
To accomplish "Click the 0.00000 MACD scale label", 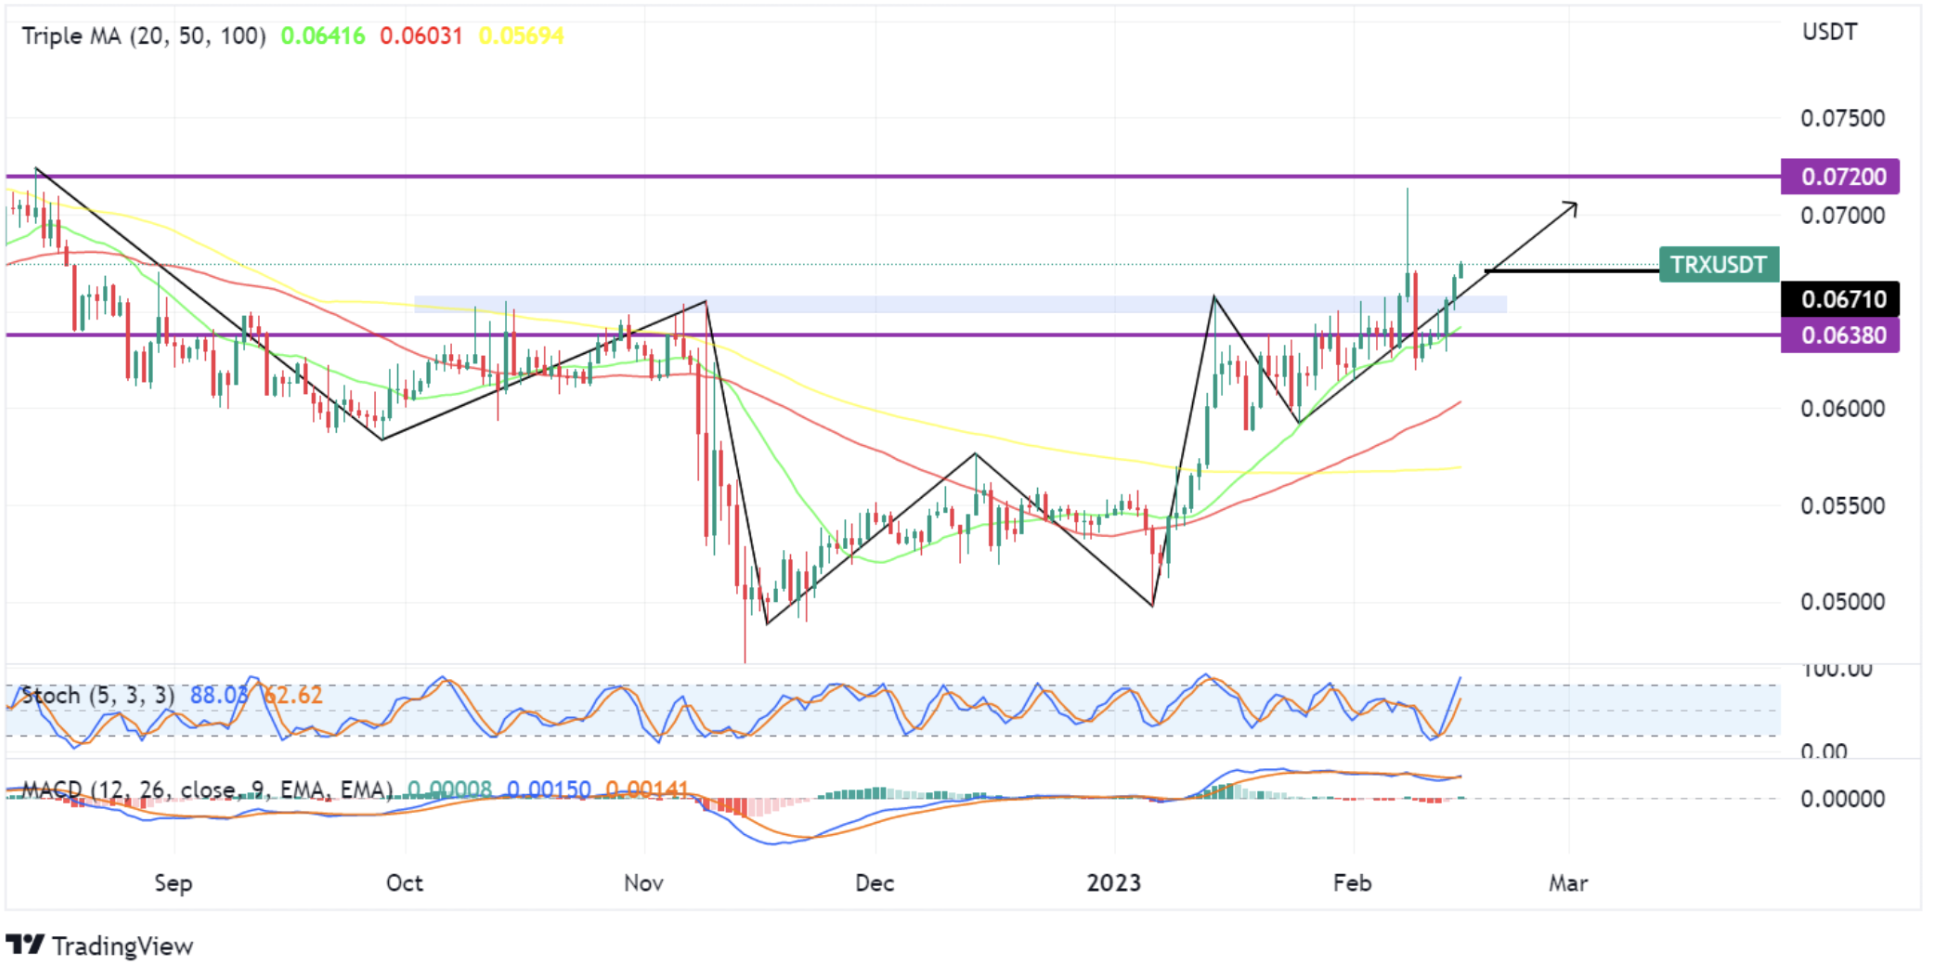I will click(x=1842, y=798).
